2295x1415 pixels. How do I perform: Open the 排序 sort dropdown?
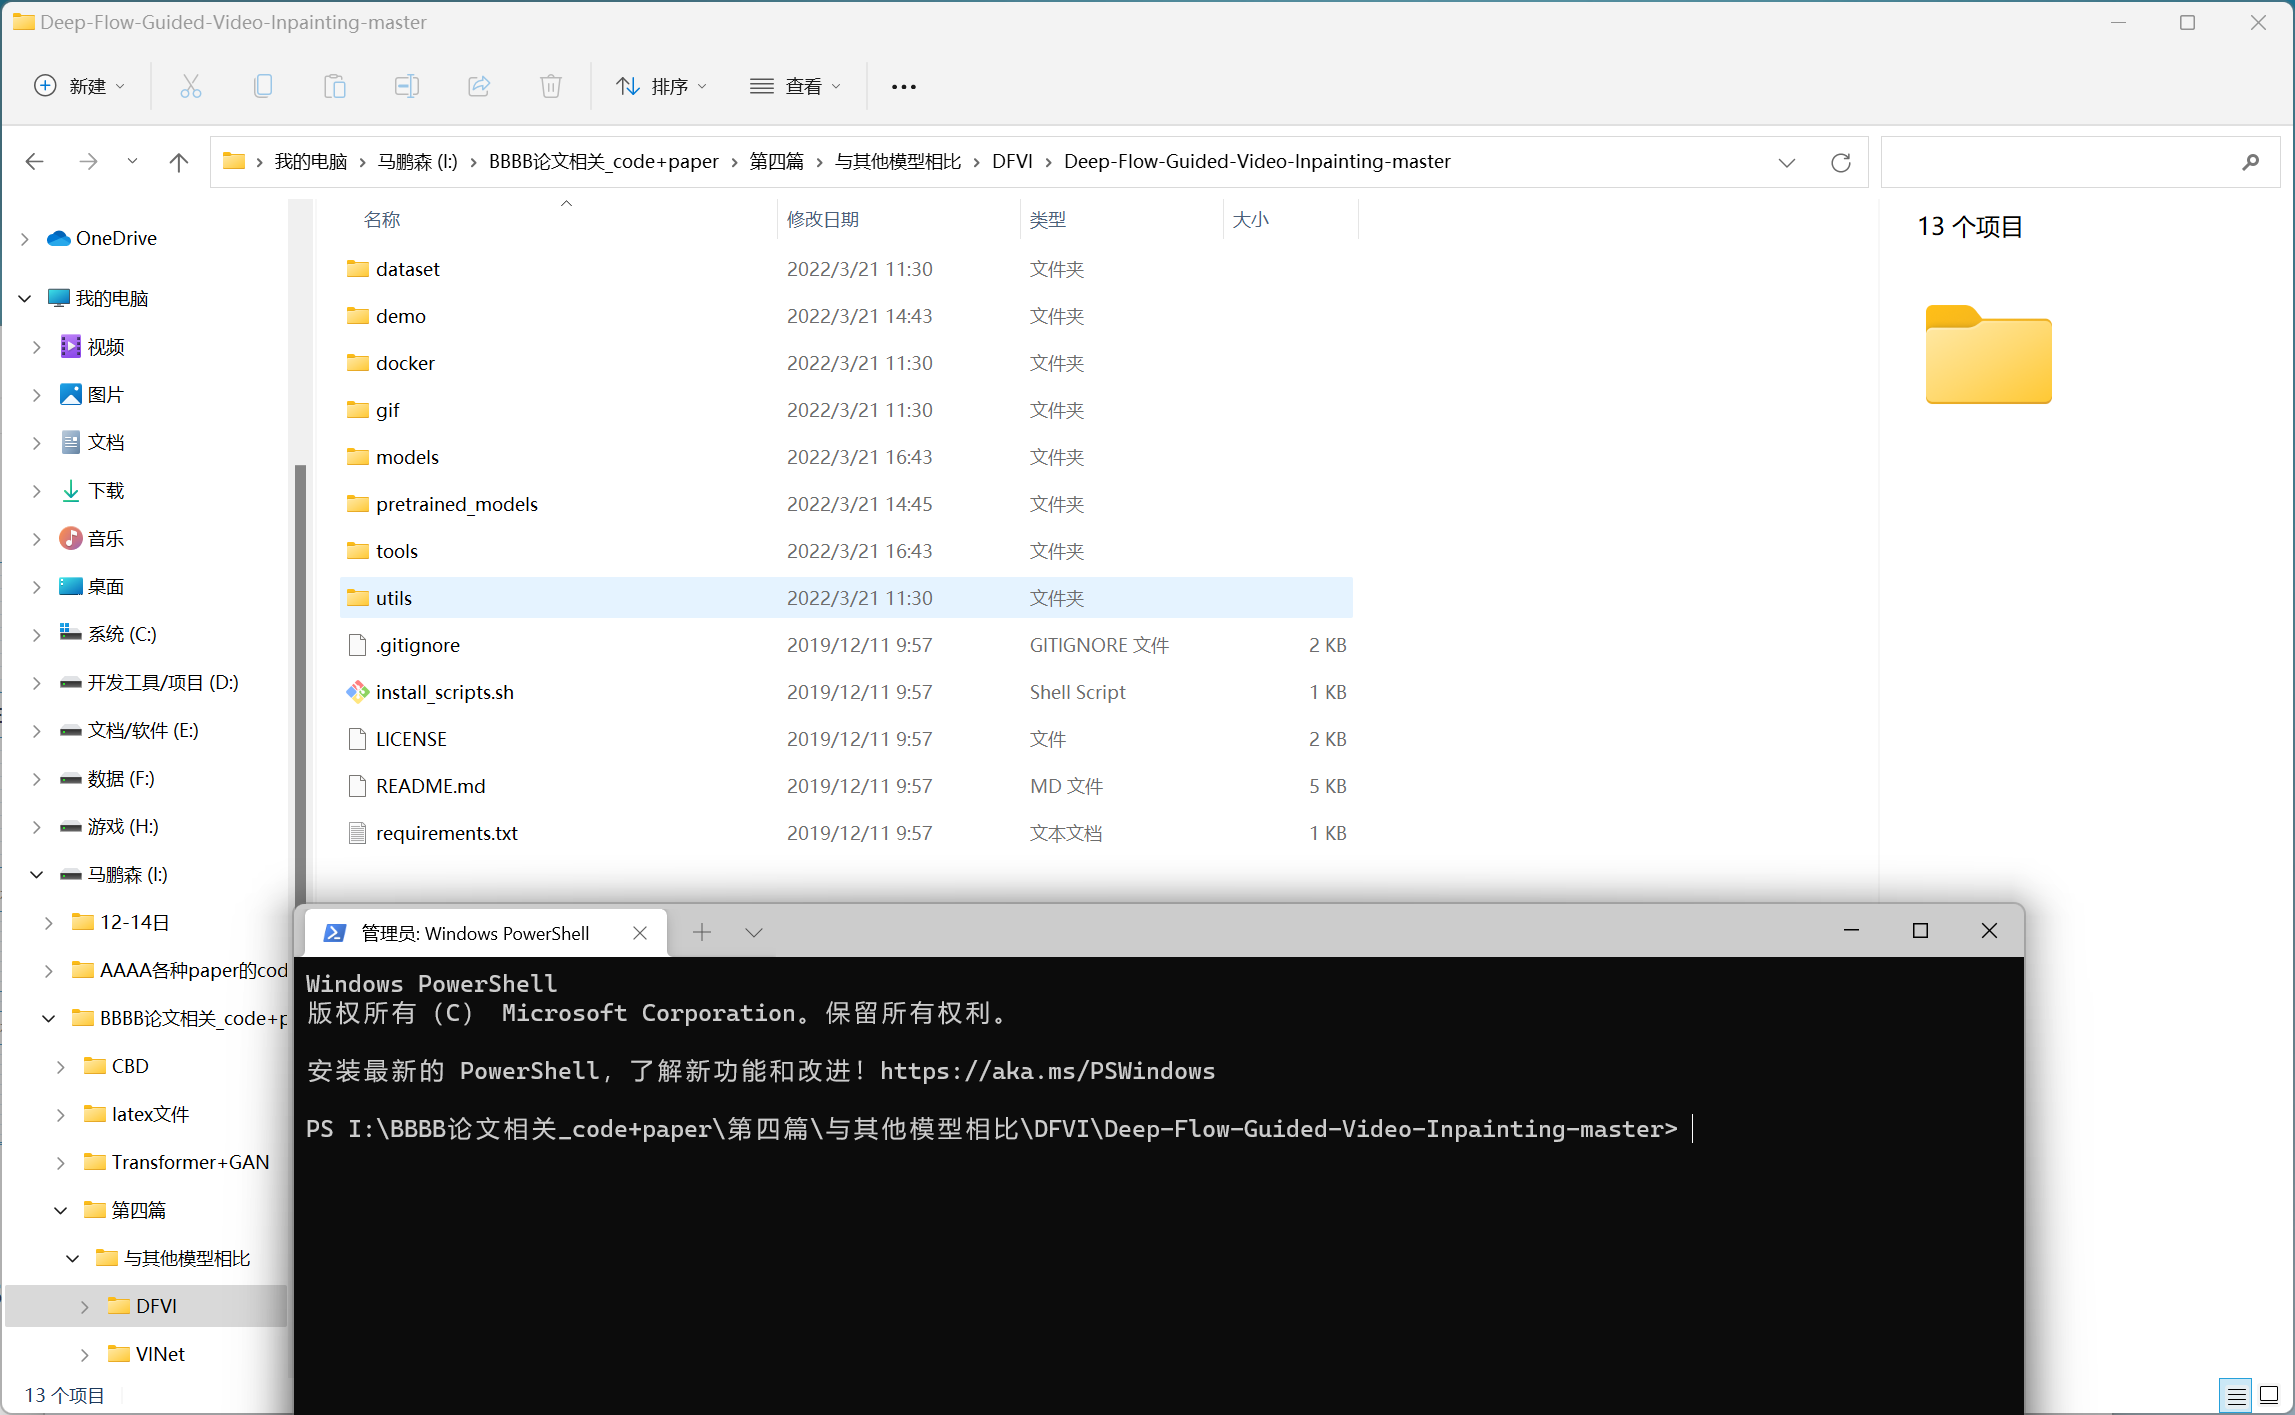[x=662, y=86]
